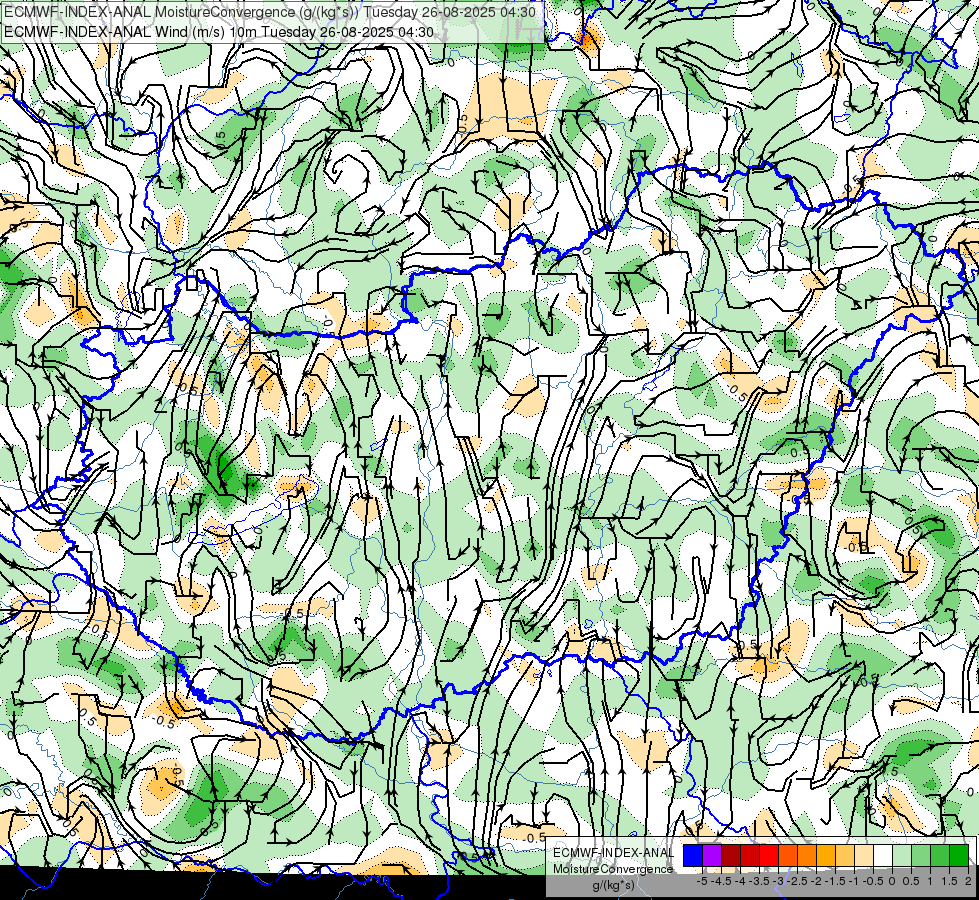979x900 pixels.
Task: Click the 1.5 tick label on legend scale
Action: 950,881
